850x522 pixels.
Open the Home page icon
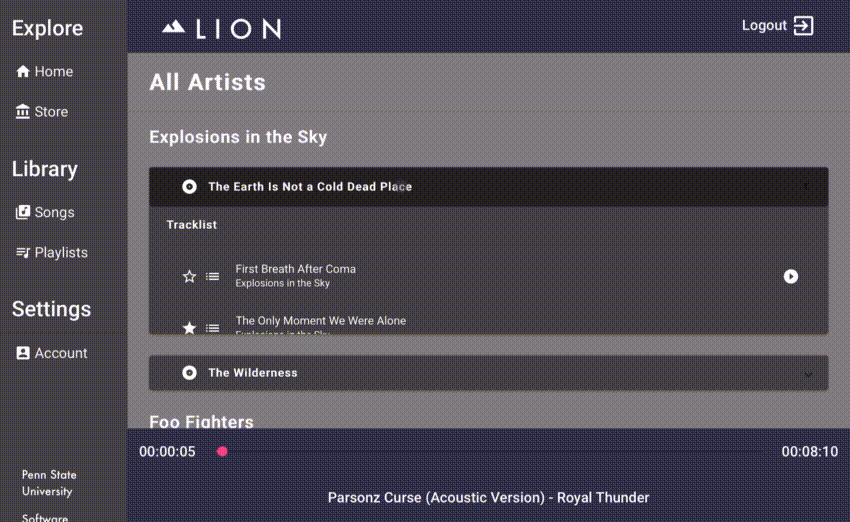[x=23, y=72]
